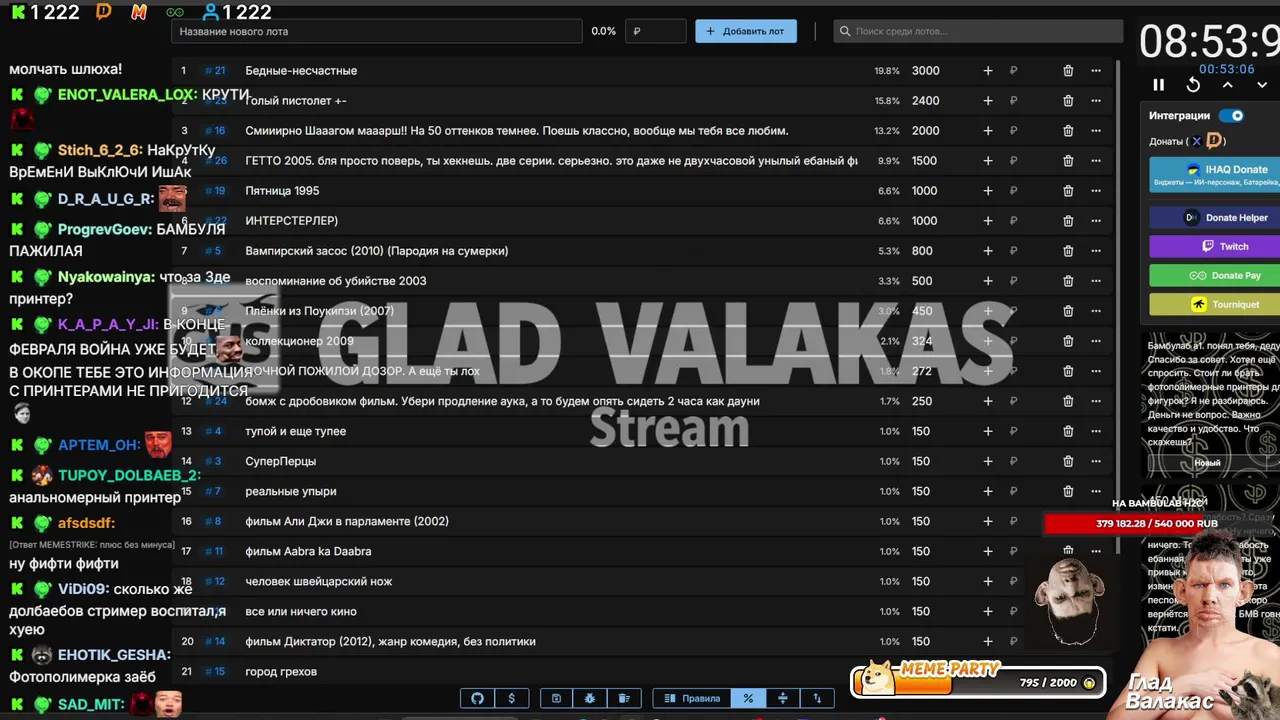Connect the IHAQ Donate integration
The width and height of the screenshot is (1280, 720).
1215,175
